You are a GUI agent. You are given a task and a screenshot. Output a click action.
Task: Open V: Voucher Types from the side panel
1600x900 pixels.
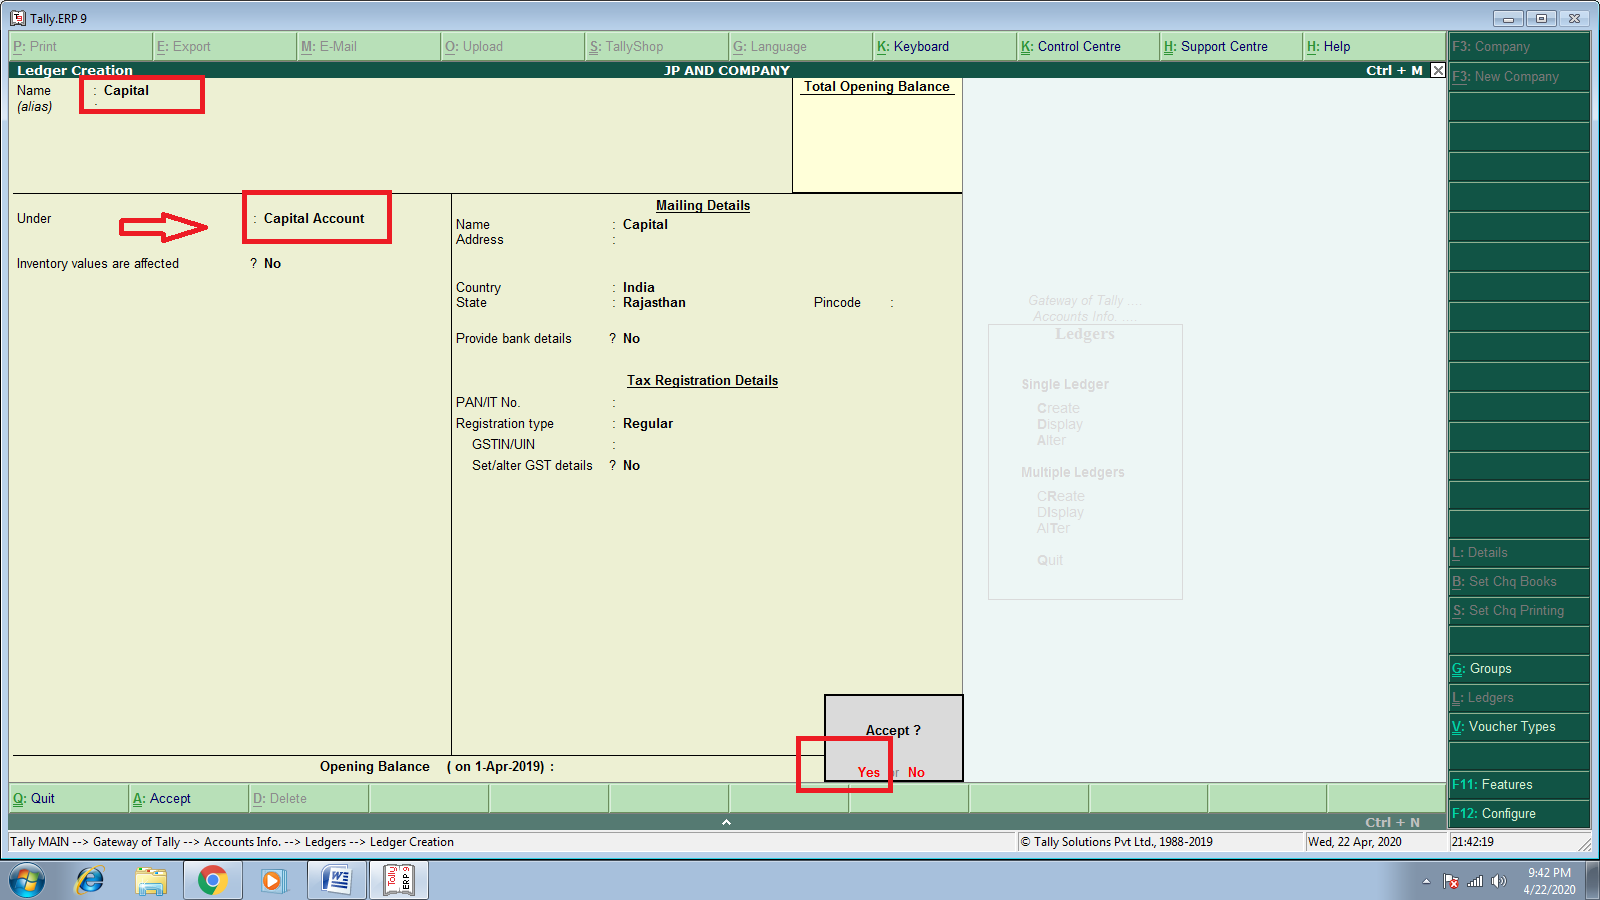(x=1519, y=726)
